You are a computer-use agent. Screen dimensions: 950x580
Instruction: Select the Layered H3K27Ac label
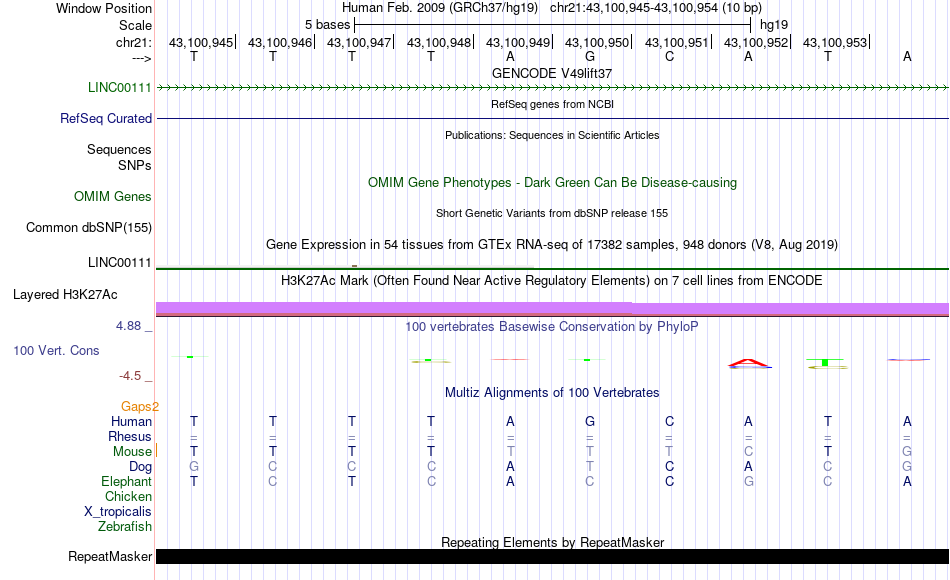coord(65,295)
